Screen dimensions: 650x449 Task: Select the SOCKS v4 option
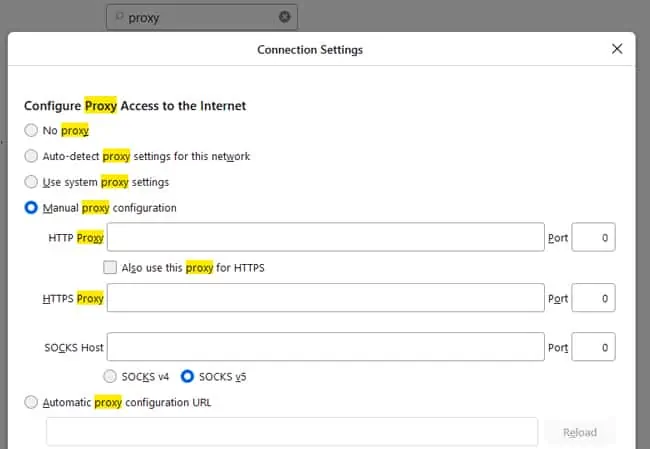click(x=110, y=376)
